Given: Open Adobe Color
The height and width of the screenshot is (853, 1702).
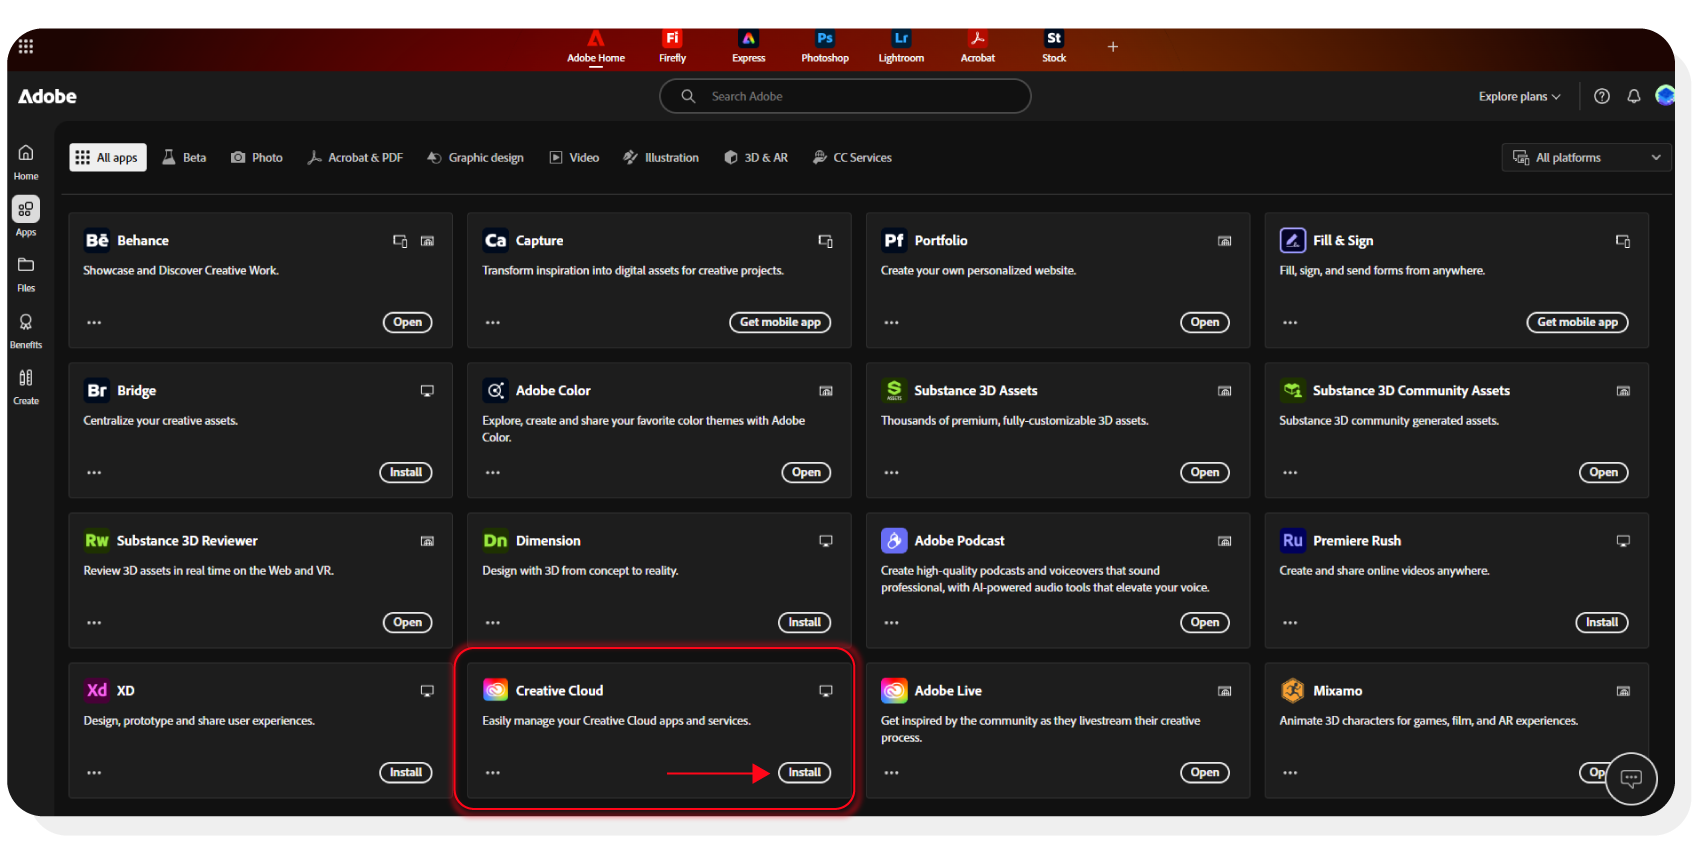Looking at the screenshot, I should (x=806, y=473).
